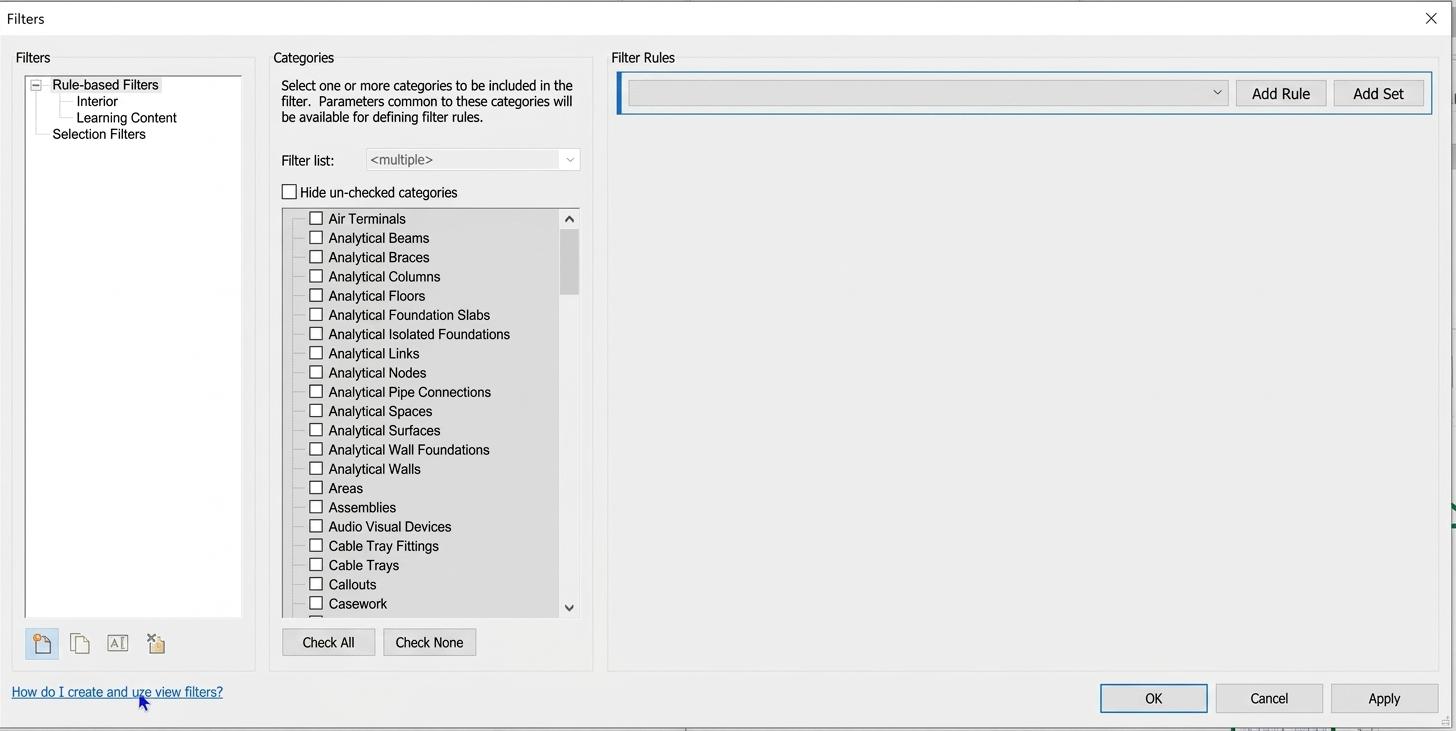Close the Filters dialog window

coord(1431,18)
